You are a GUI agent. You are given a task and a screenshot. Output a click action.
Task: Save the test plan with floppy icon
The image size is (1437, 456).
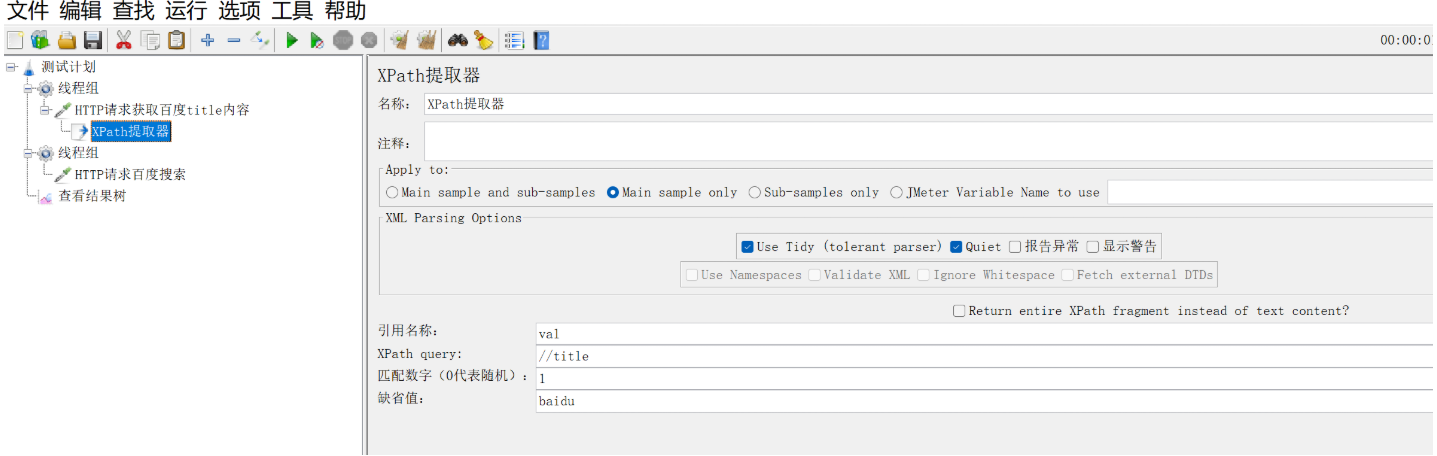[93, 40]
